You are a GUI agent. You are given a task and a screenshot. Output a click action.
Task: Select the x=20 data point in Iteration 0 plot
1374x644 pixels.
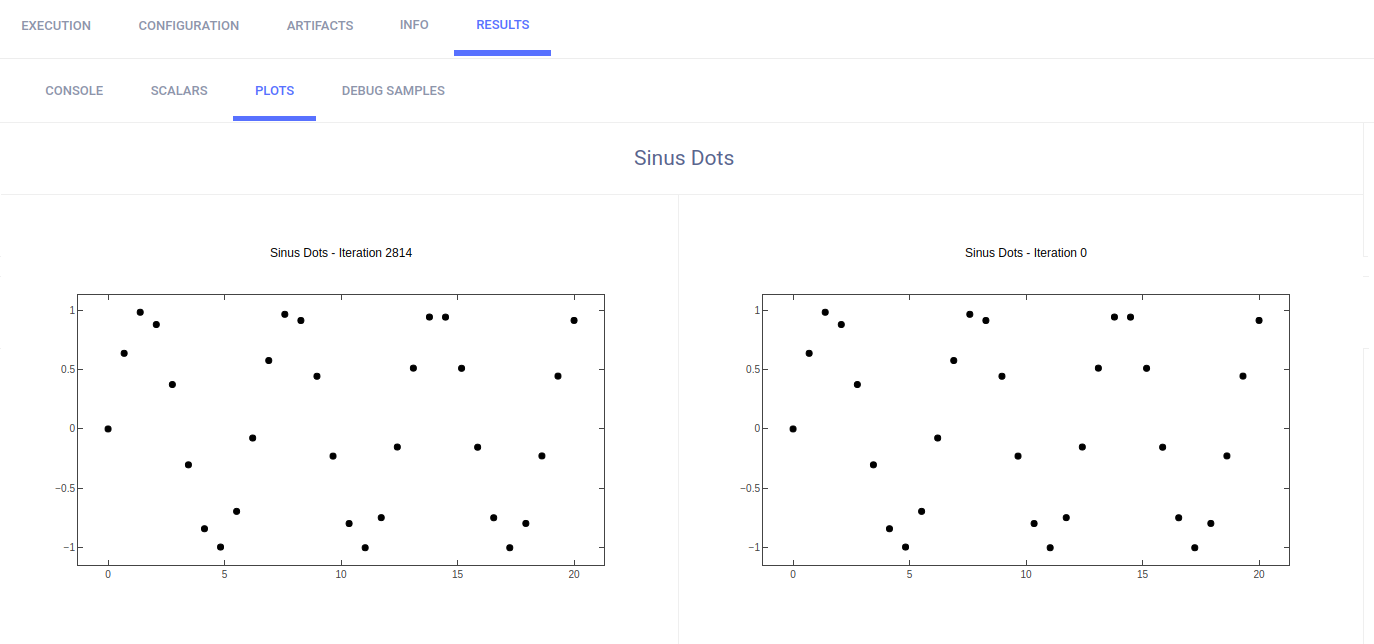coord(1259,320)
